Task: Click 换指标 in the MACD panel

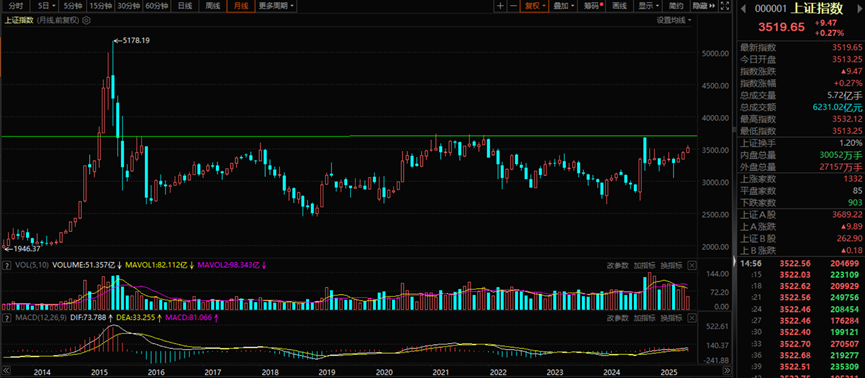Action: pos(671,318)
